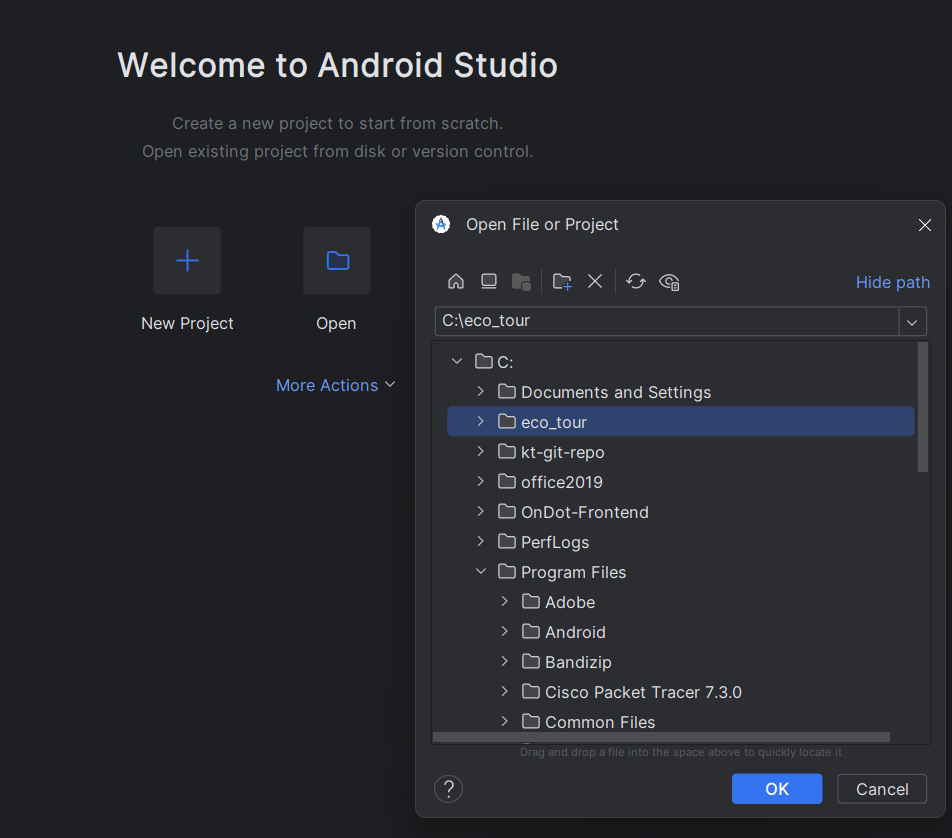952x838 pixels.
Task: Click the path field containing C:\eco_tour
Action: (x=667, y=321)
